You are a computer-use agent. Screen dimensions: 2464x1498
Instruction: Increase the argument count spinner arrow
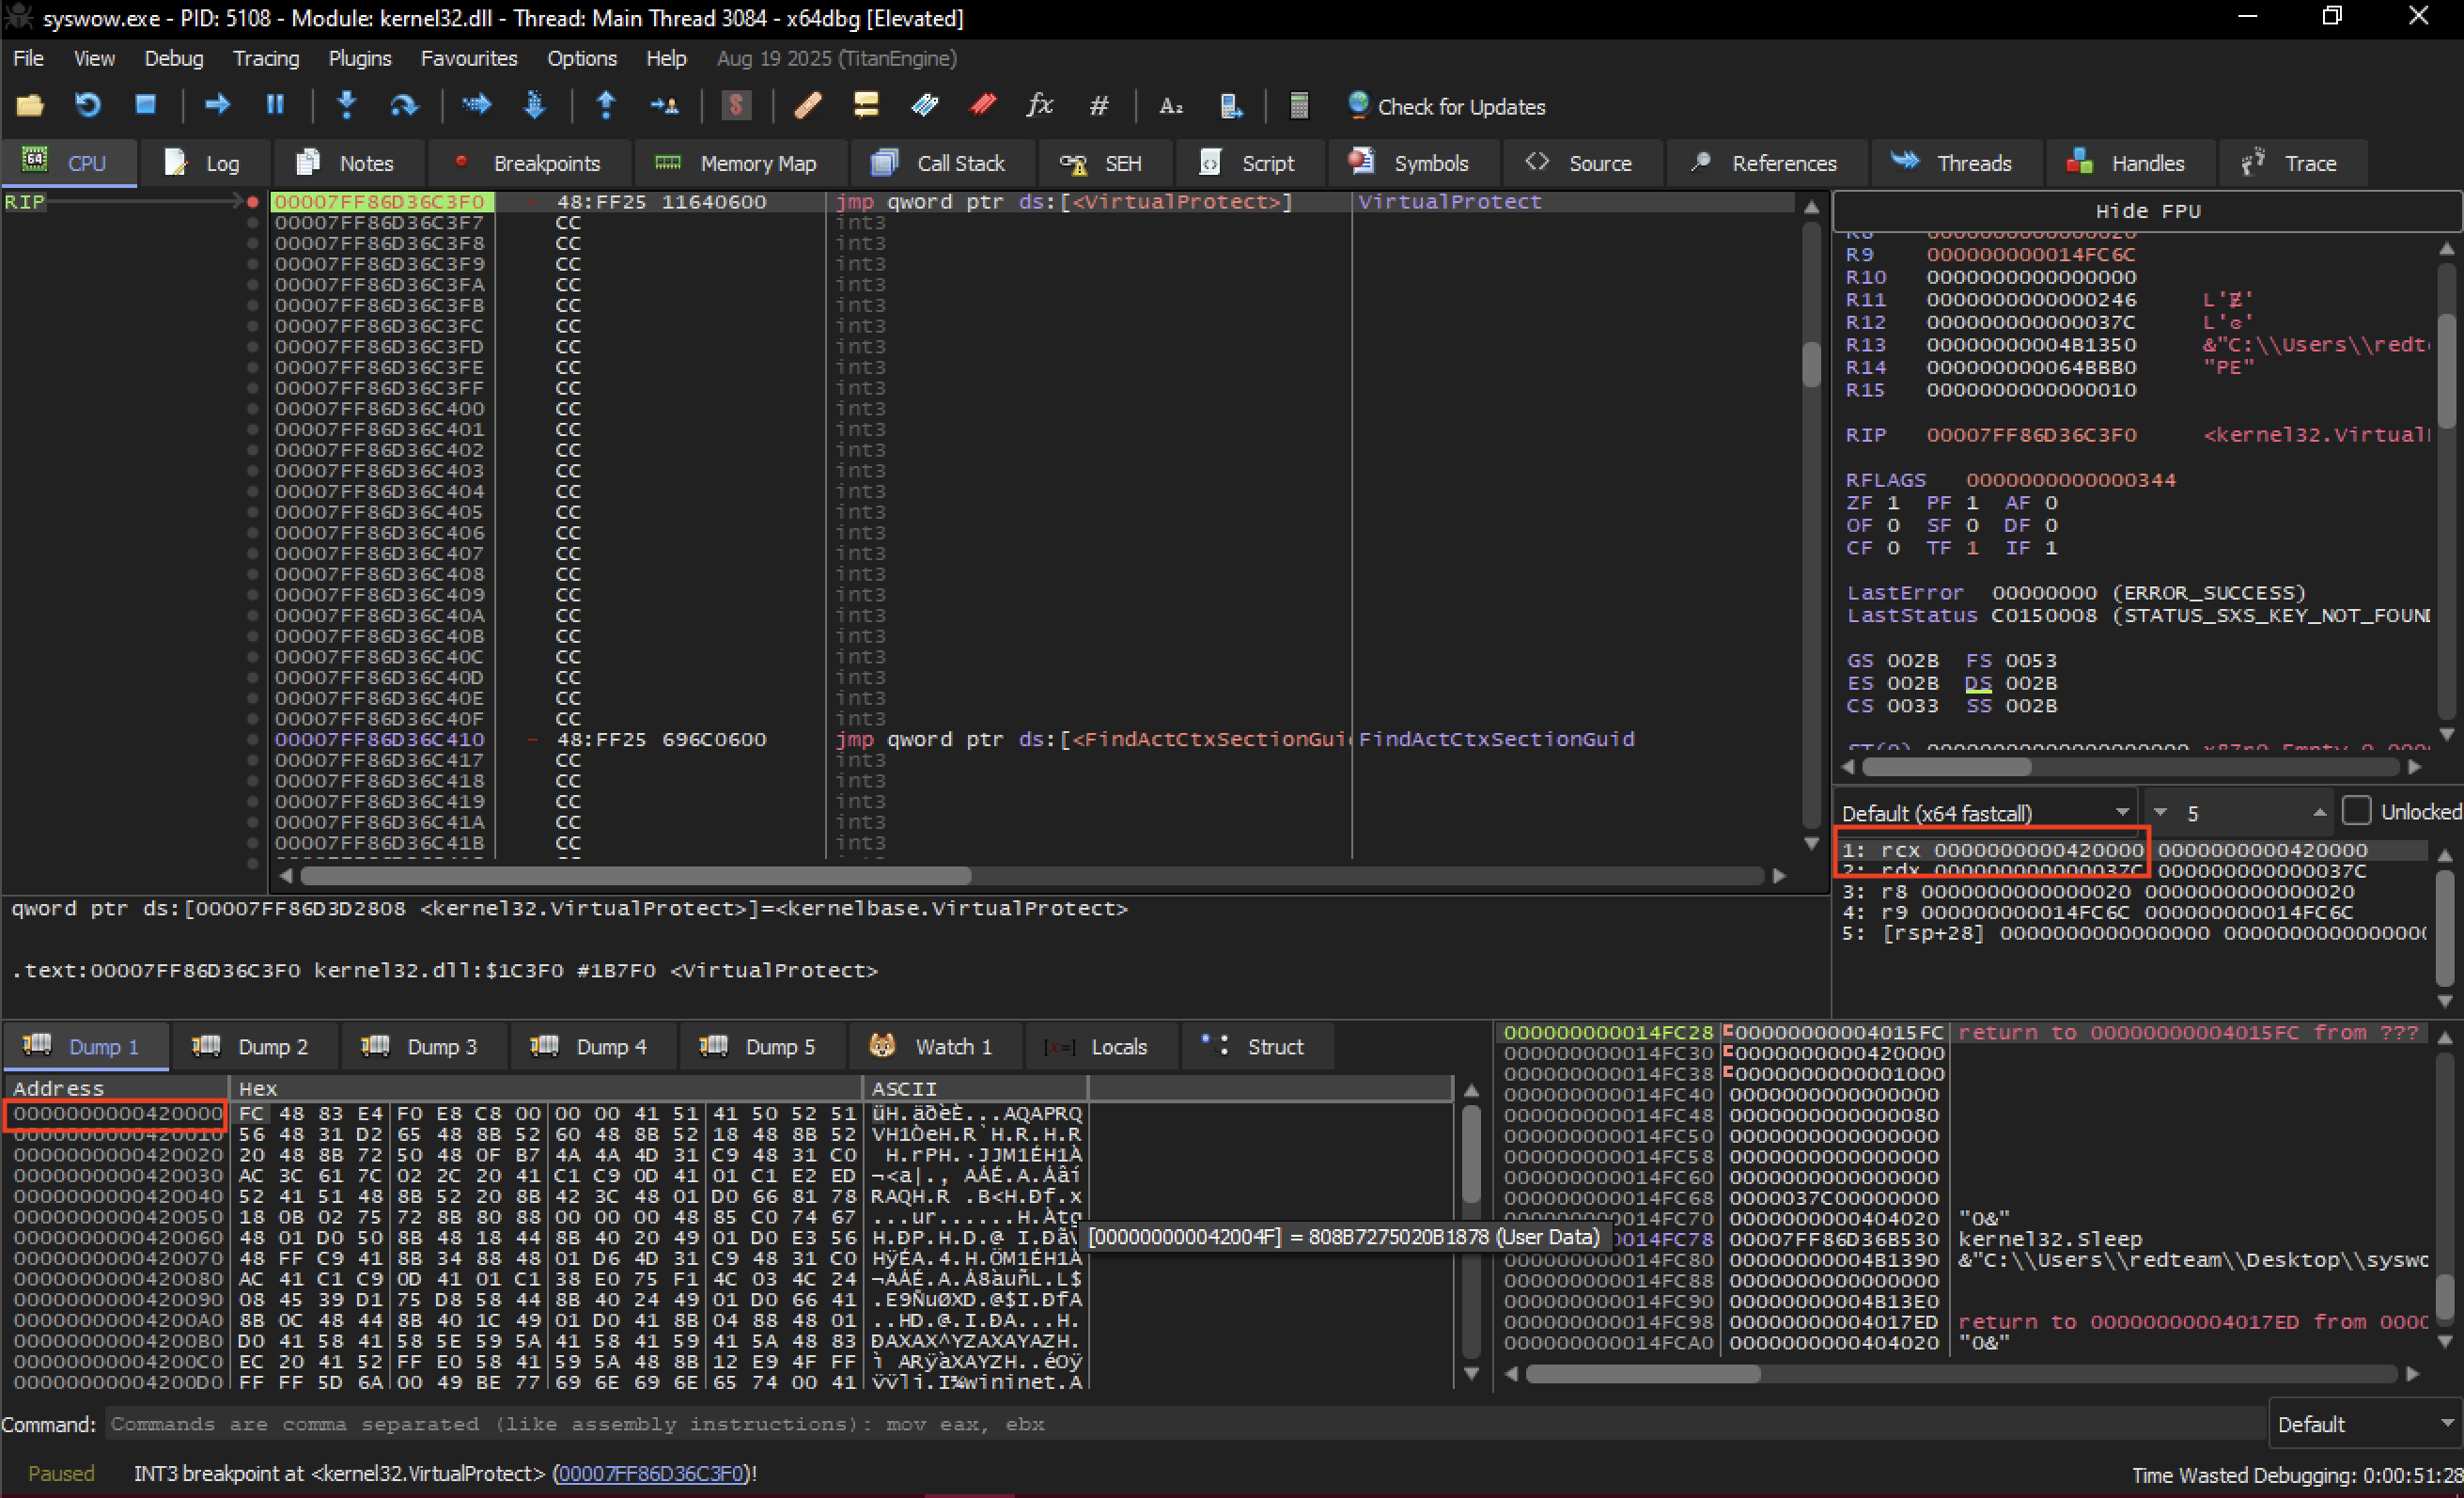[2319, 813]
